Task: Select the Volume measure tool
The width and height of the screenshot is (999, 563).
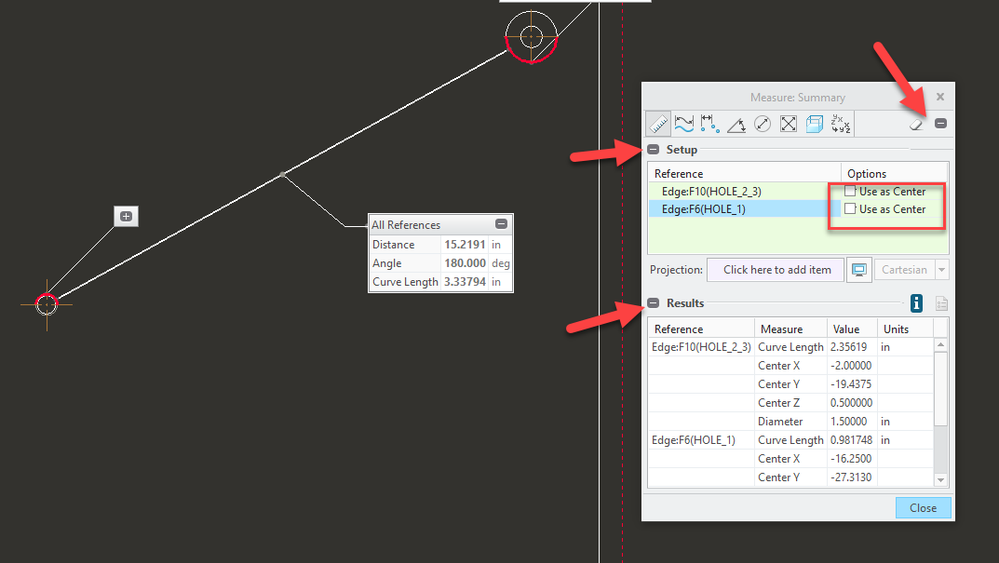Action: click(814, 124)
